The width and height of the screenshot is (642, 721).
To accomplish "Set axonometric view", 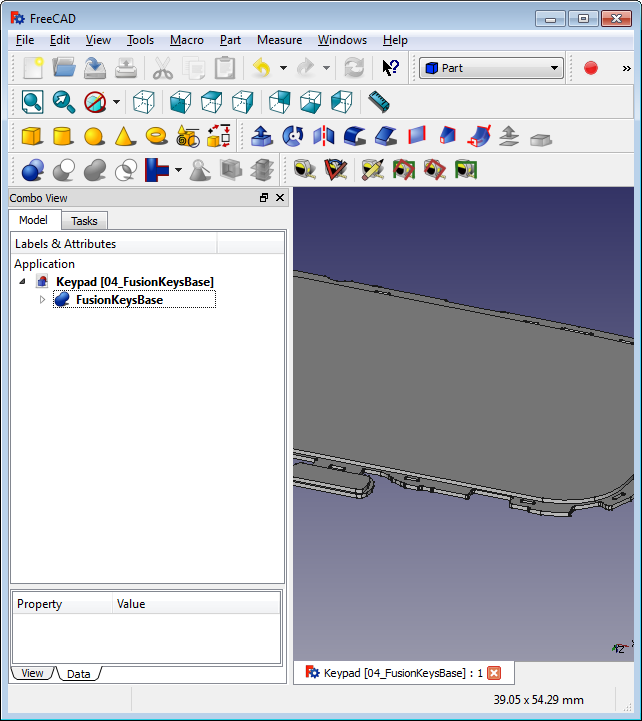I will [x=143, y=102].
